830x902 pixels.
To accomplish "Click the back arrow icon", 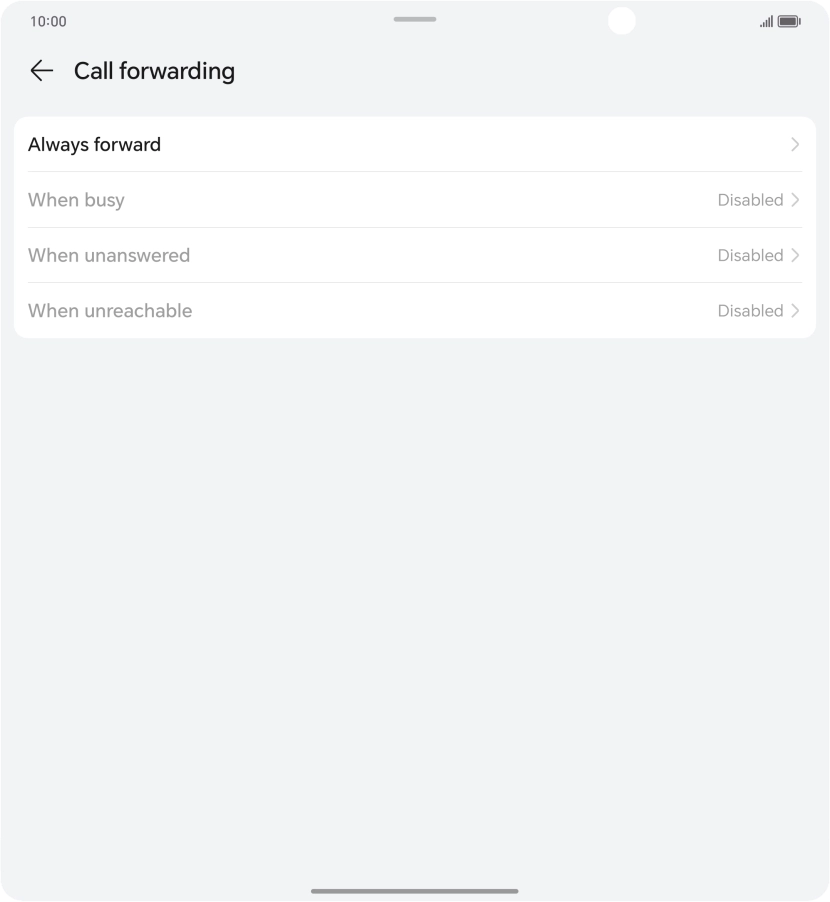I will click(x=41, y=70).
